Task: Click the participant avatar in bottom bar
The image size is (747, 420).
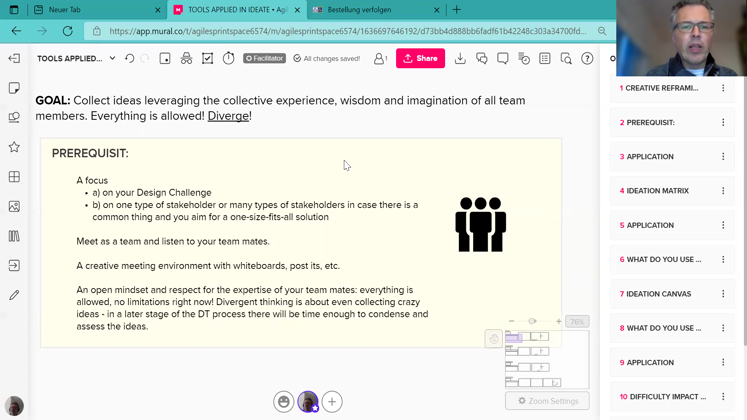Action: click(x=308, y=402)
